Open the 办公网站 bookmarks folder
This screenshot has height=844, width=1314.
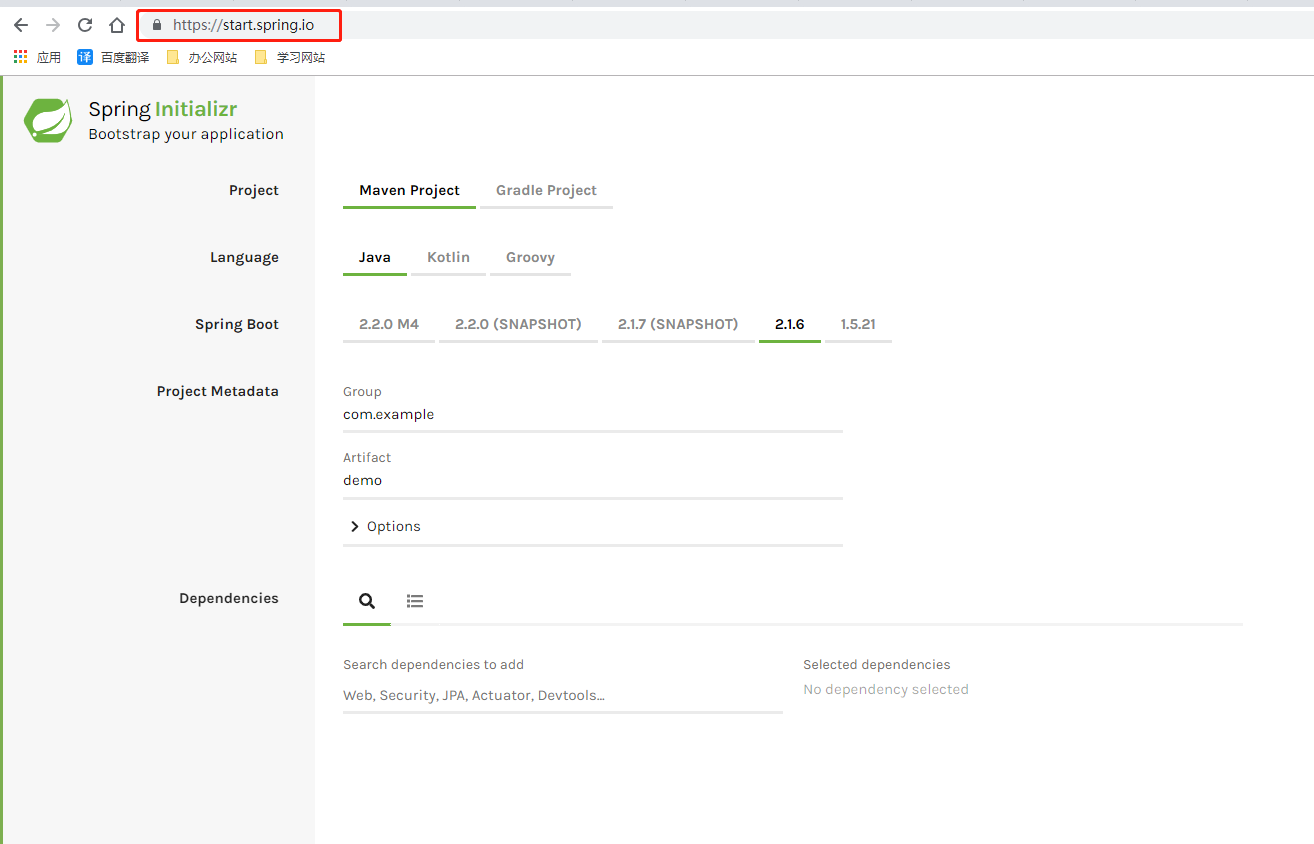(202, 56)
